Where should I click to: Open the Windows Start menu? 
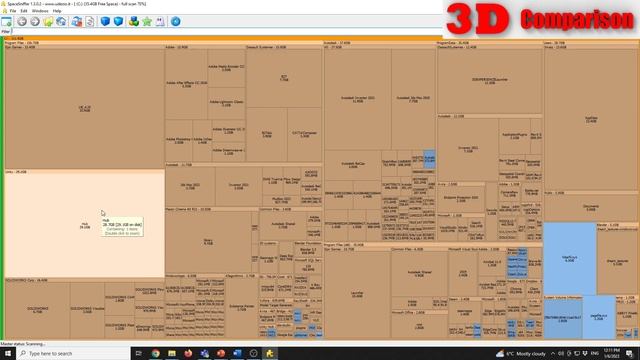click(7, 353)
